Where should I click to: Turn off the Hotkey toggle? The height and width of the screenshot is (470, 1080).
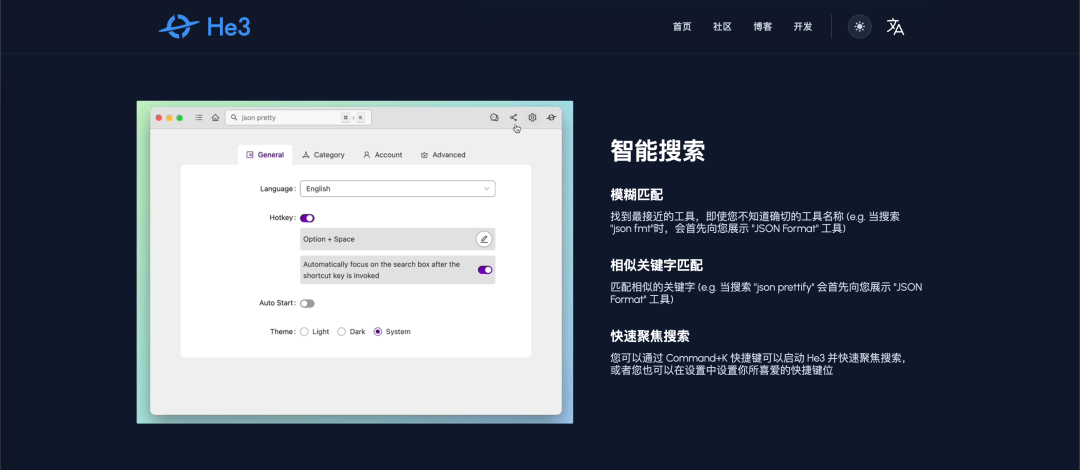coord(307,218)
